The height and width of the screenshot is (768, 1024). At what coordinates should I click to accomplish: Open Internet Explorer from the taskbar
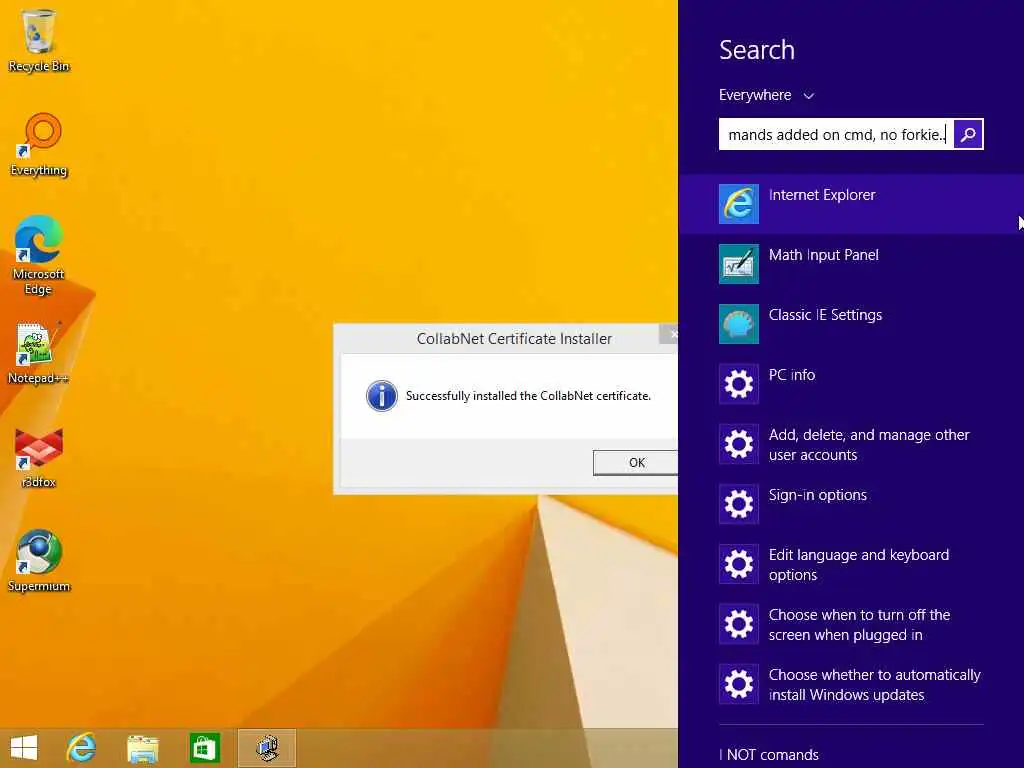click(82, 748)
